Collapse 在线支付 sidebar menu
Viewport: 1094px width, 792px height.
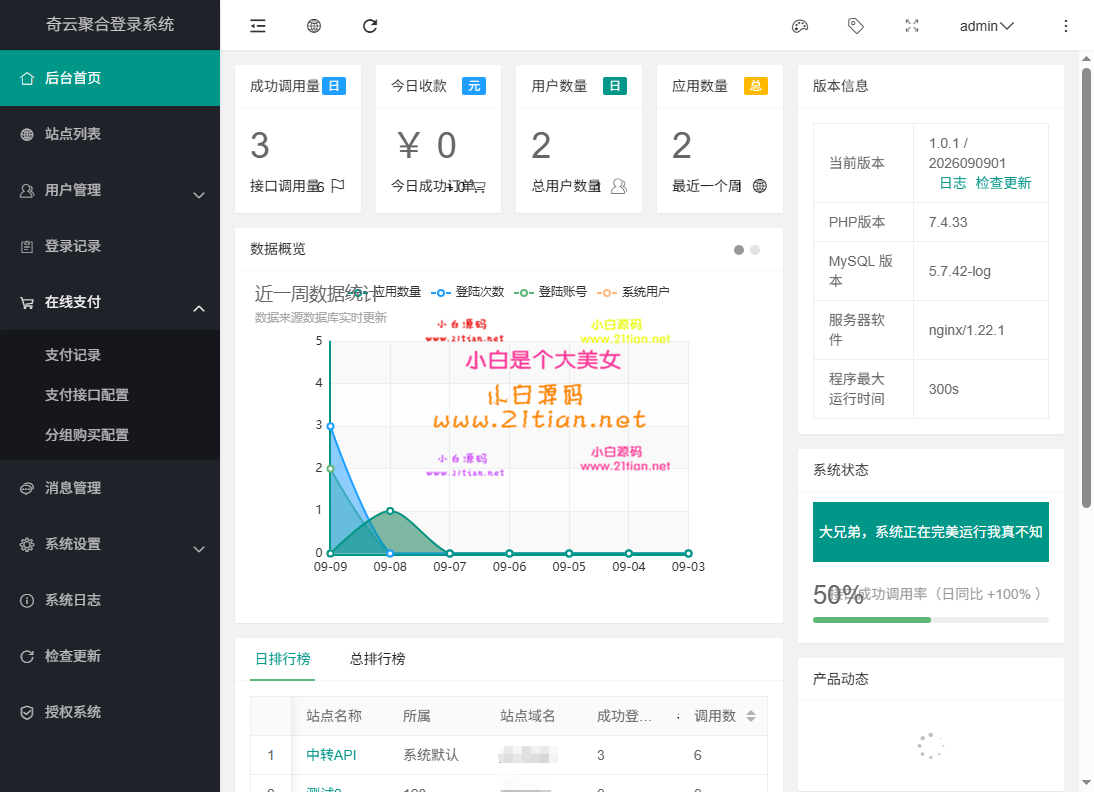pos(110,302)
